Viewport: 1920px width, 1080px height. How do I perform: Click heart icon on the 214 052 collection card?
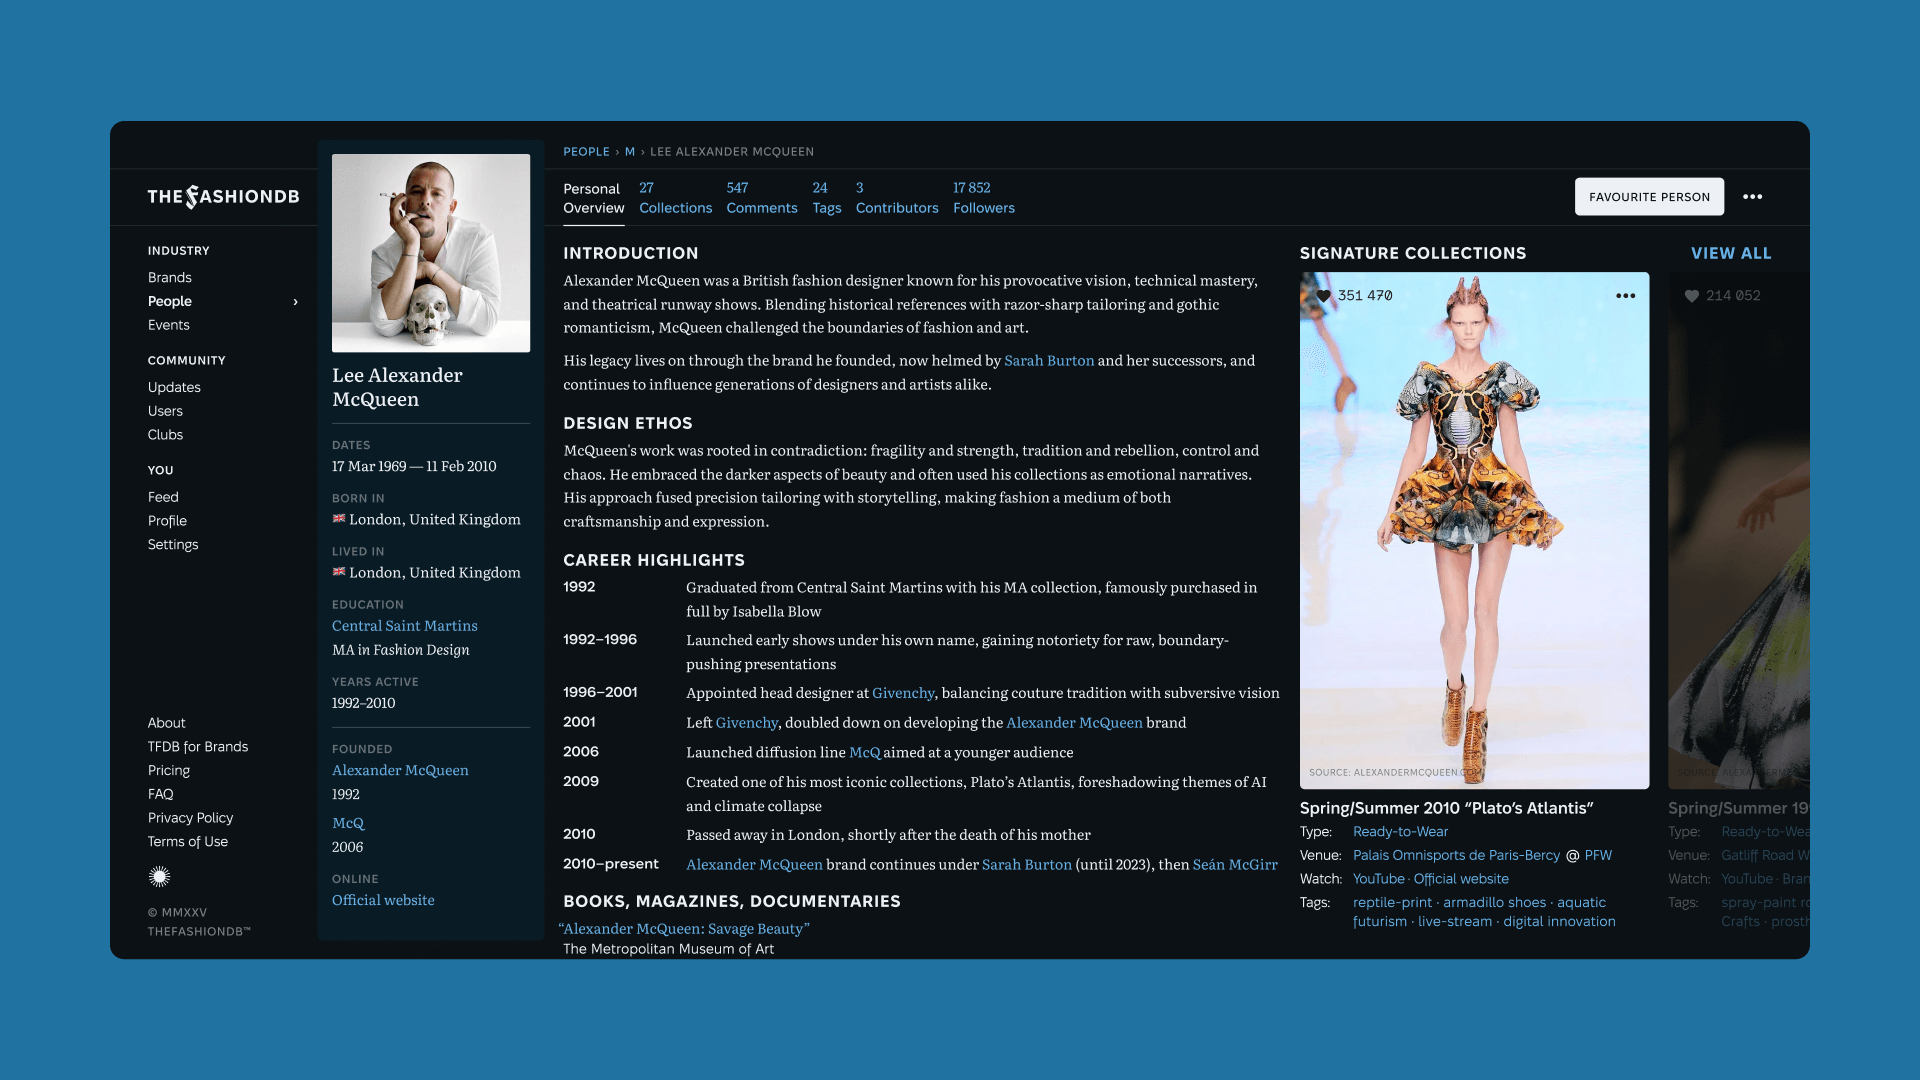click(1692, 296)
